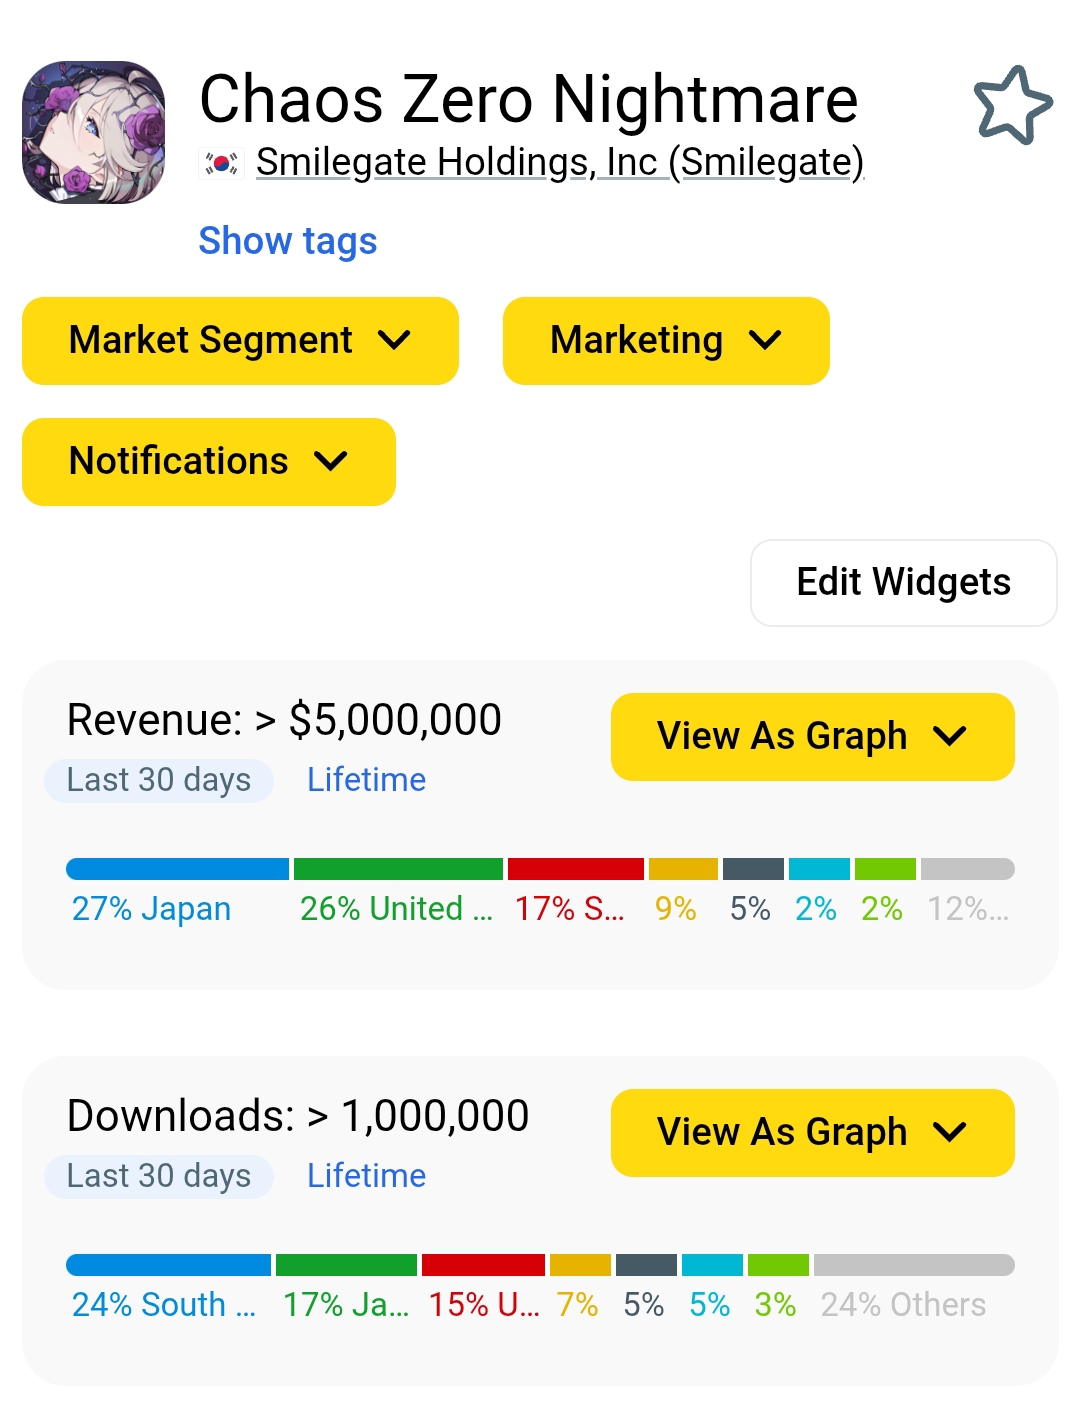Expand the Marketing dropdown

pos(666,341)
